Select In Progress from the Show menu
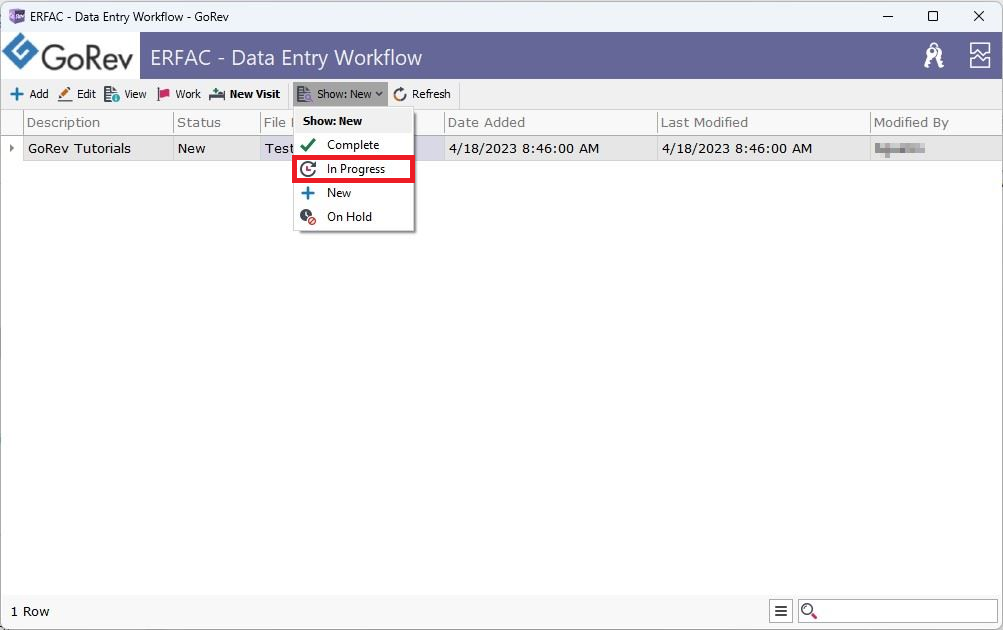Viewport: 1003px width, 630px height. (x=353, y=169)
